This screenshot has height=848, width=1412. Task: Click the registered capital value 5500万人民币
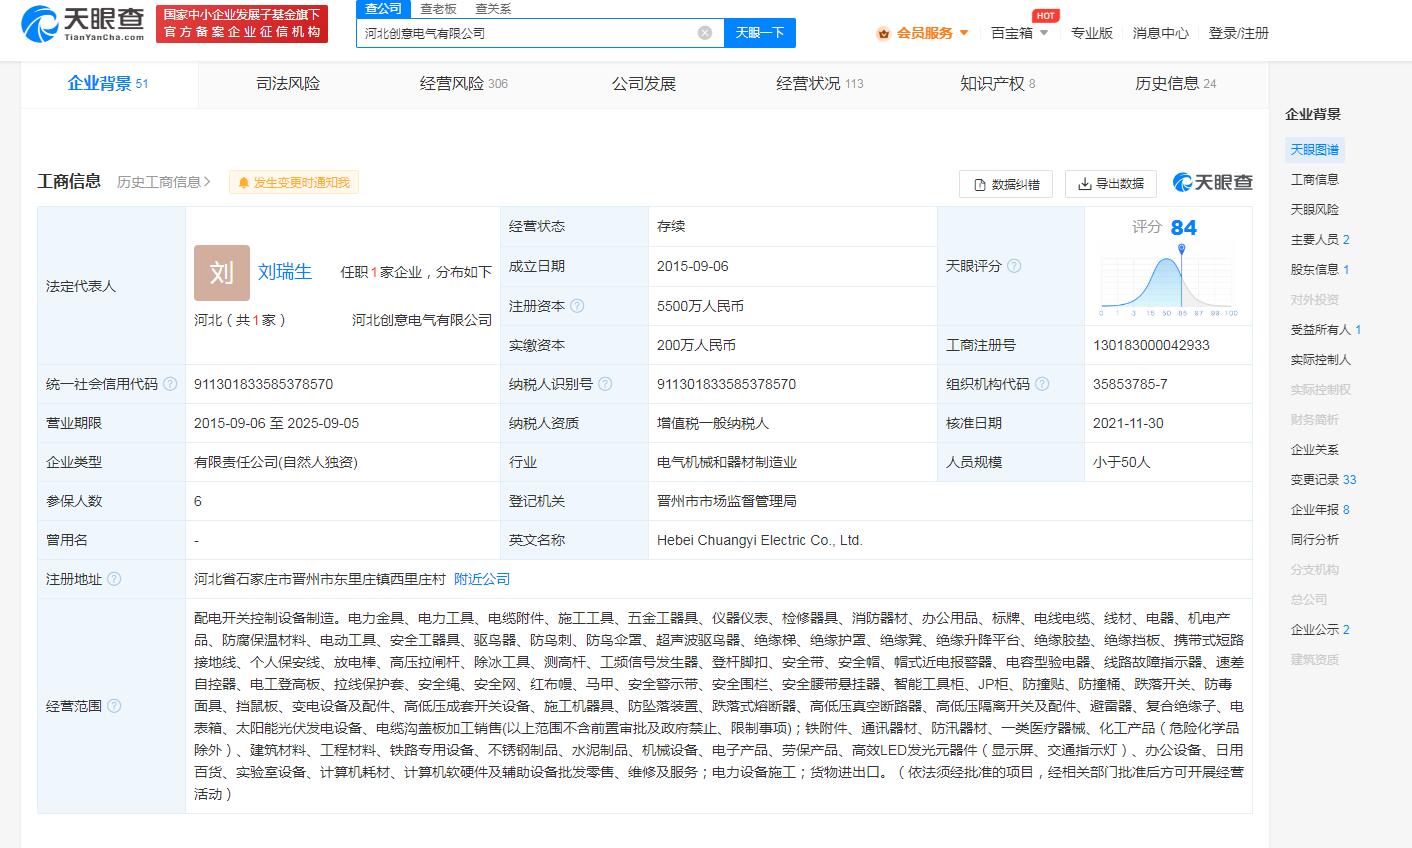click(x=700, y=306)
